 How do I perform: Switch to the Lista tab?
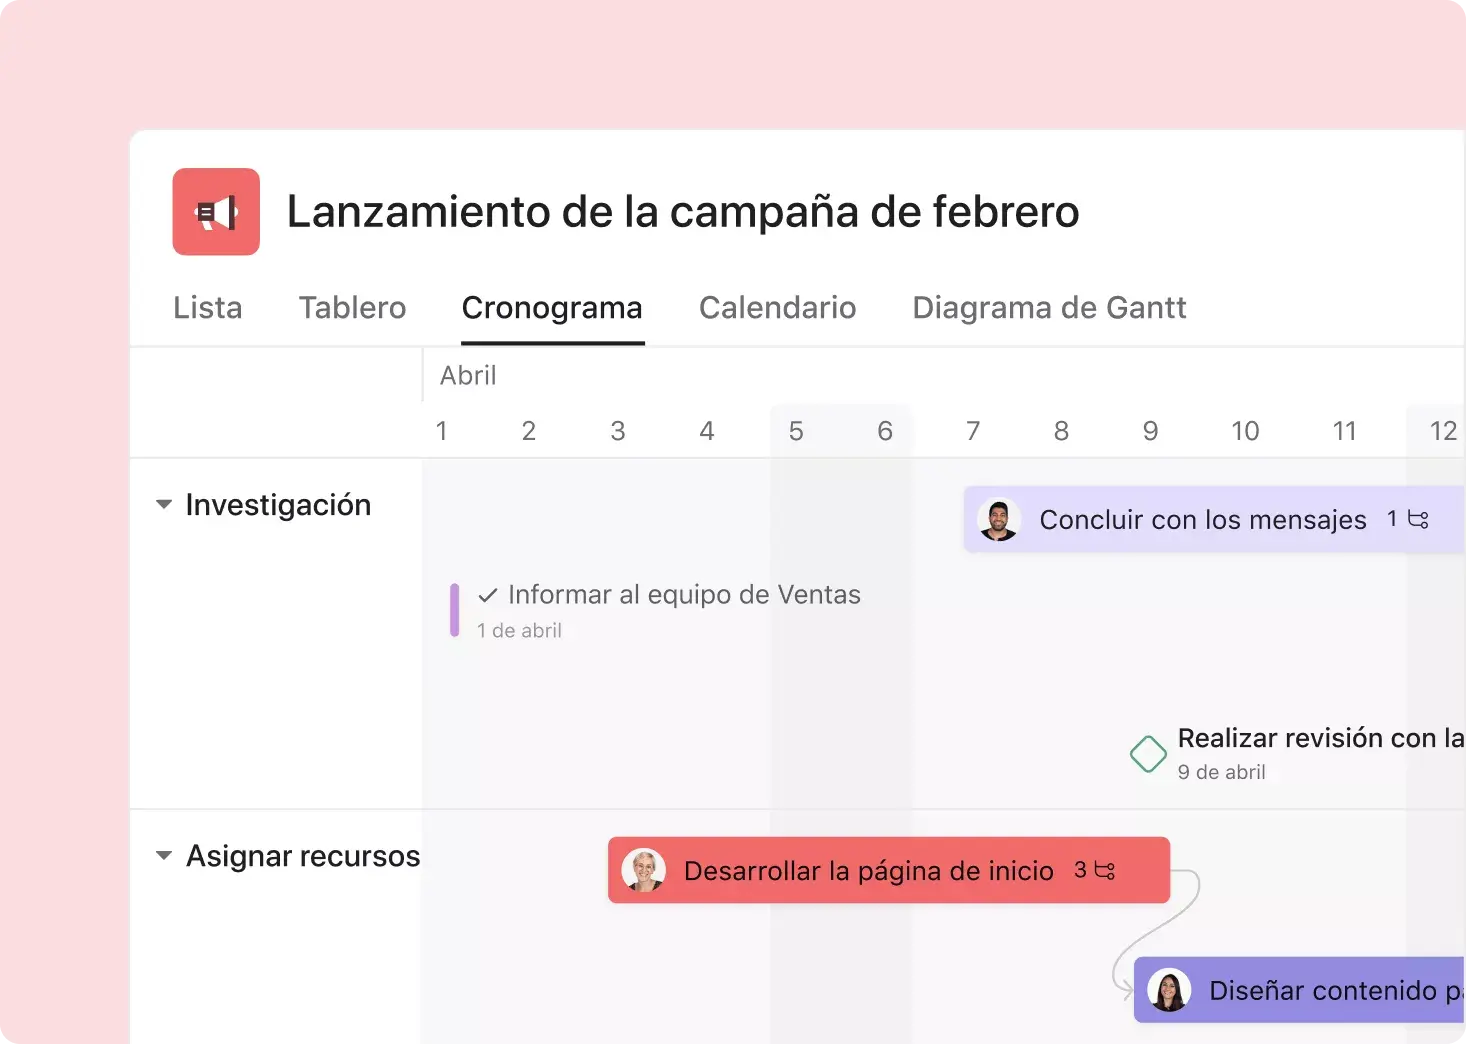tap(208, 308)
